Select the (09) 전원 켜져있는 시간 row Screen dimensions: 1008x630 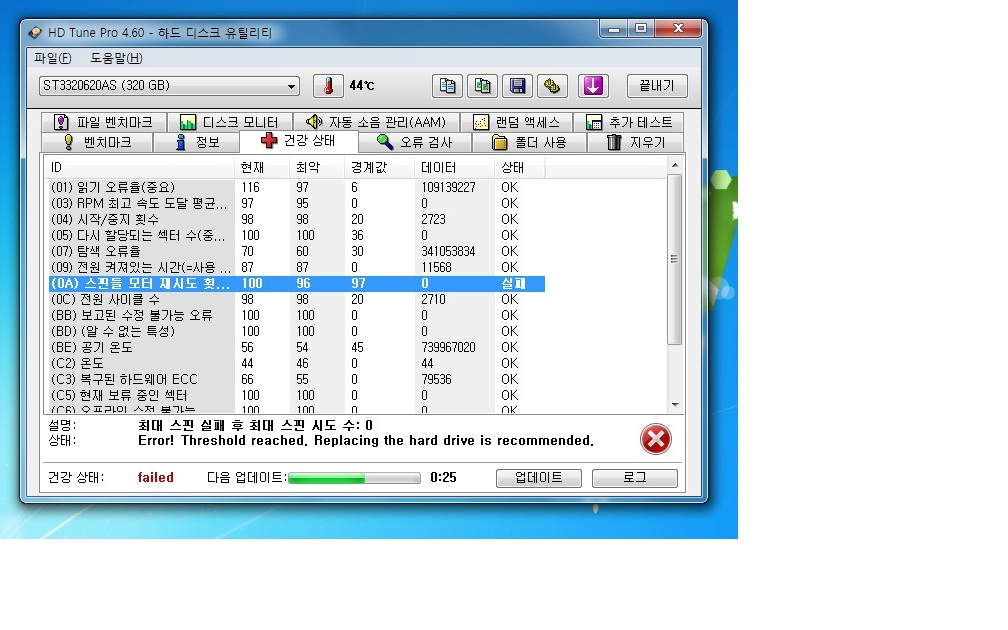pyautogui.click(x=296, y=267)
